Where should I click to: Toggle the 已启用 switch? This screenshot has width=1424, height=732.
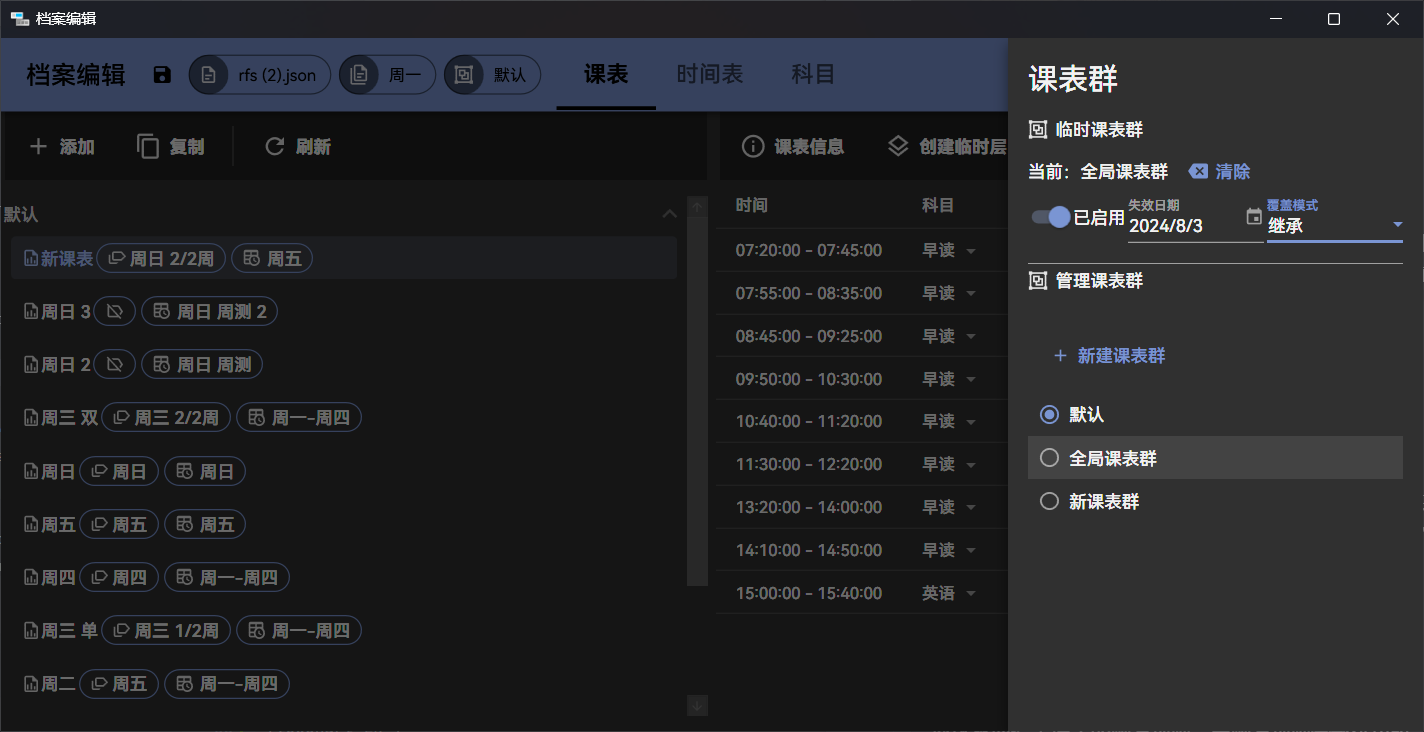click(x=1051, y=217)
